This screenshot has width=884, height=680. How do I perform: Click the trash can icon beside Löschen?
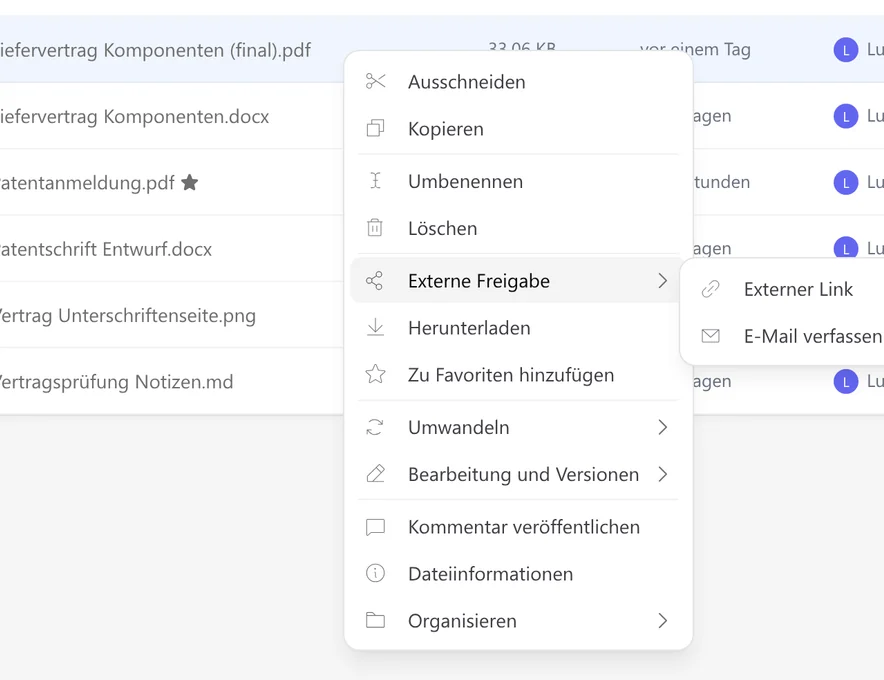coord(375,228)
